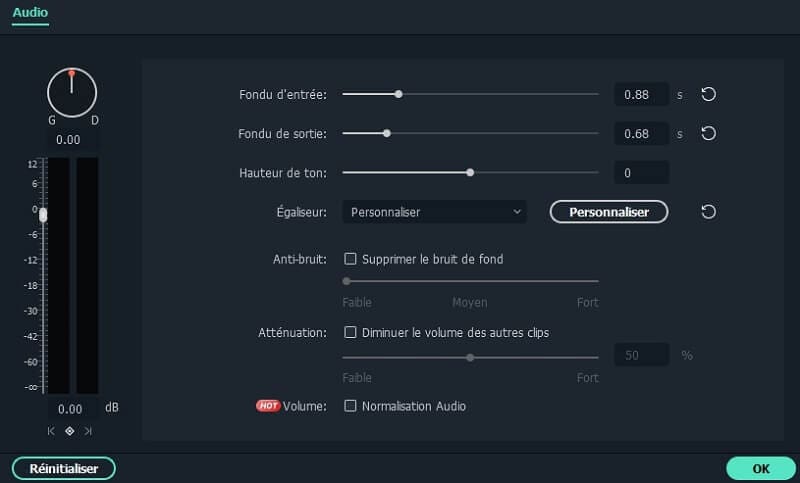Click the vertical volume fader handle
This screenshot has height=483, width=800.
tap(43, 215)
